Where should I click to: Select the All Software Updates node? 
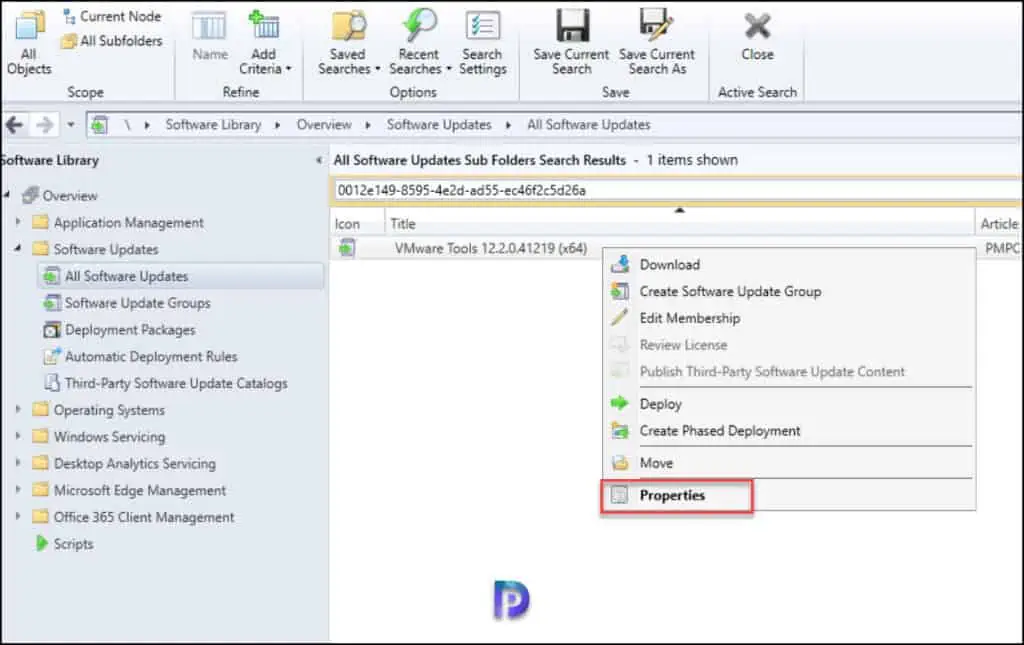[x=181, y=276]
